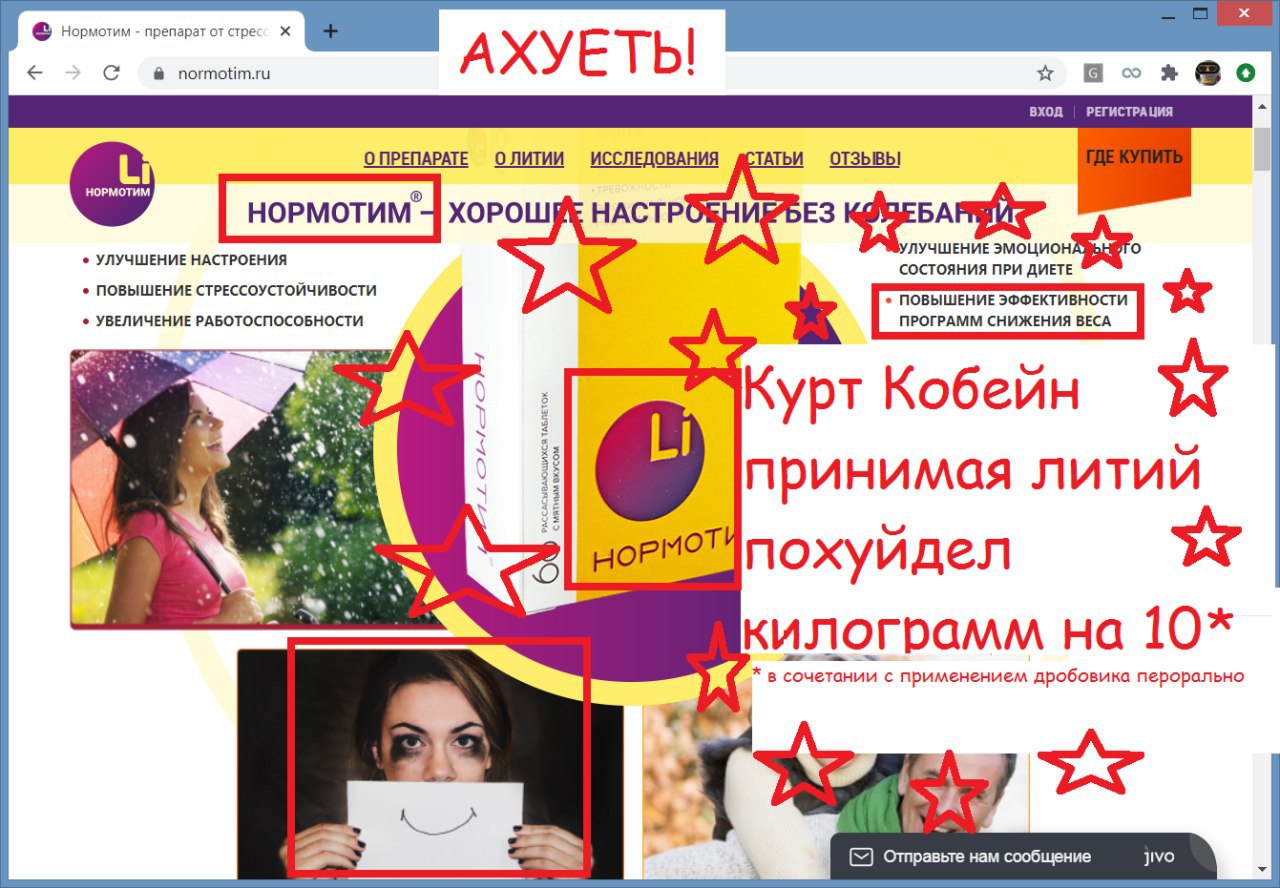Click the Нормотим product box image

[630, 400]
